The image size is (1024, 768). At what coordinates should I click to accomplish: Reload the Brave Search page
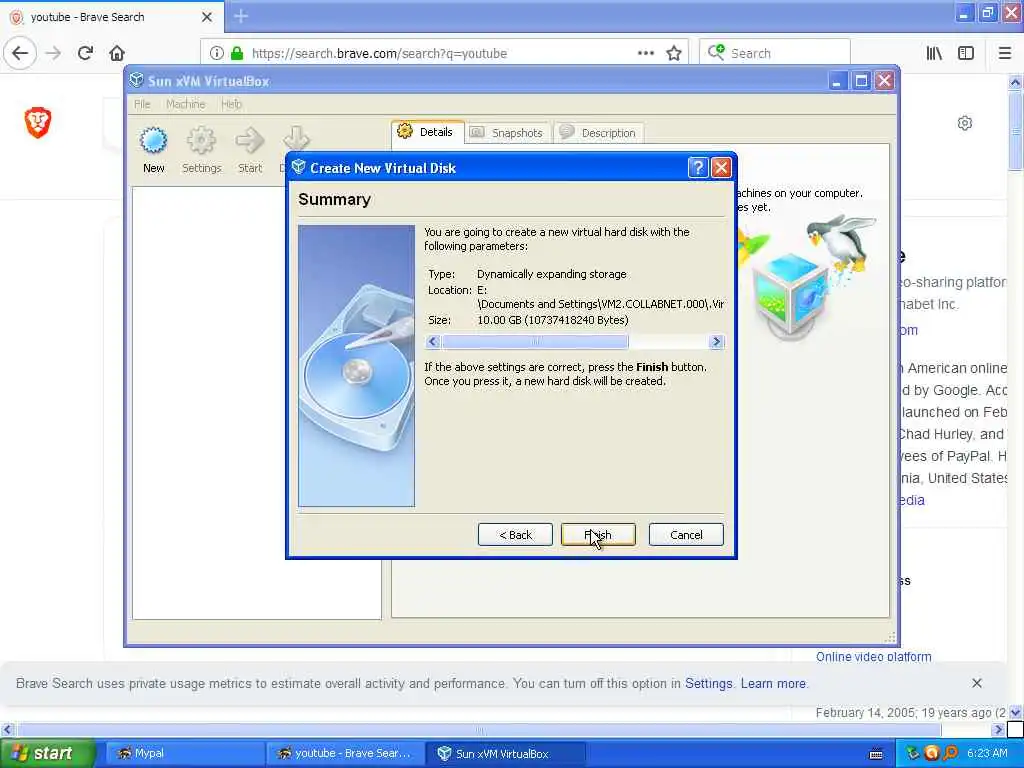[x=85, y=53]
